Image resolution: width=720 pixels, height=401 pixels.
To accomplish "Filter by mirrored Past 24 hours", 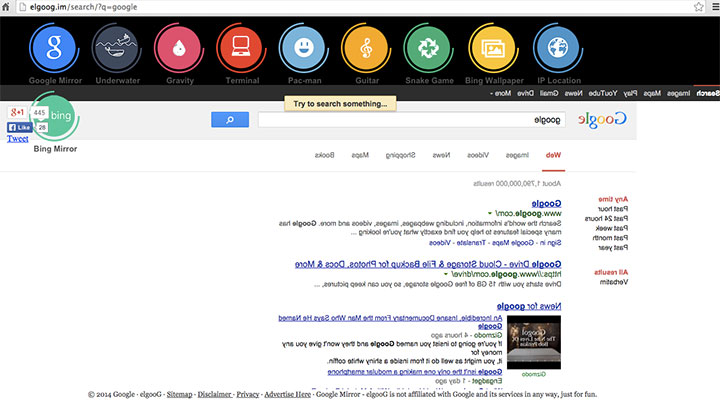I will 606,219.
